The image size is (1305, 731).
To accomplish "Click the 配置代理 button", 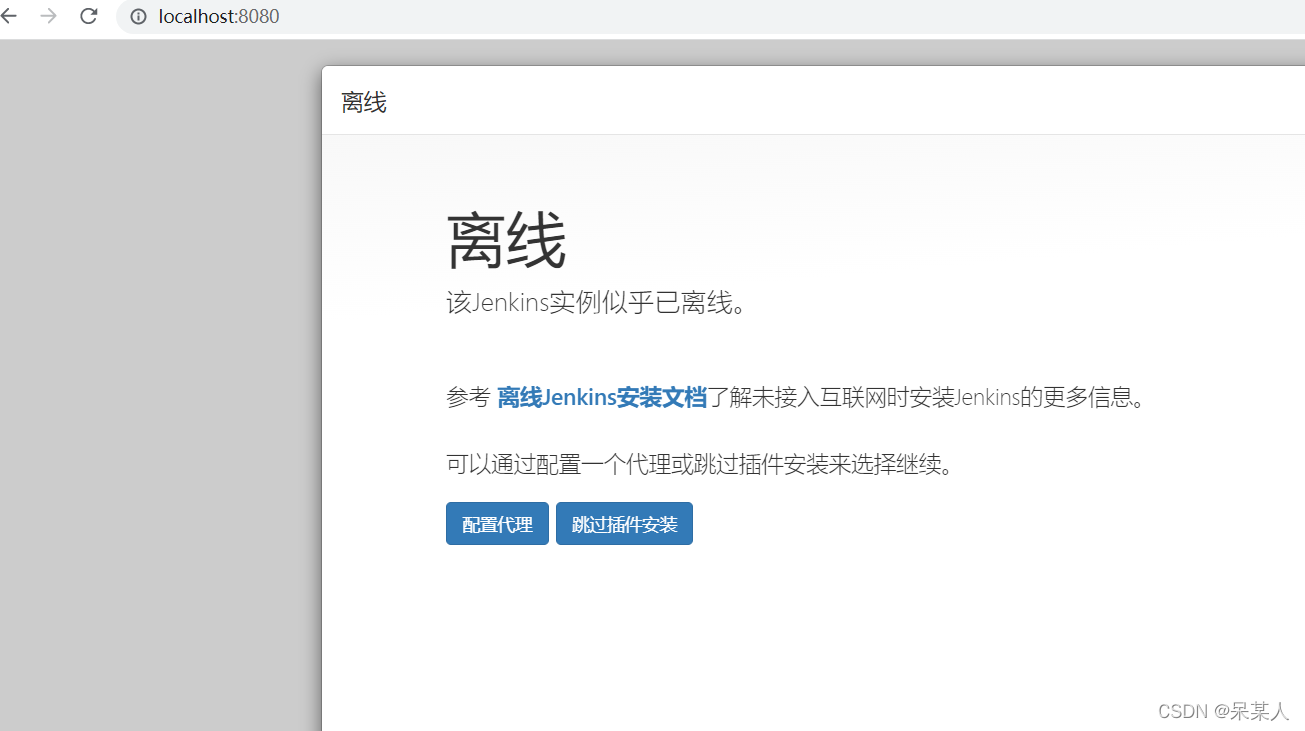I will click(497, 524).
